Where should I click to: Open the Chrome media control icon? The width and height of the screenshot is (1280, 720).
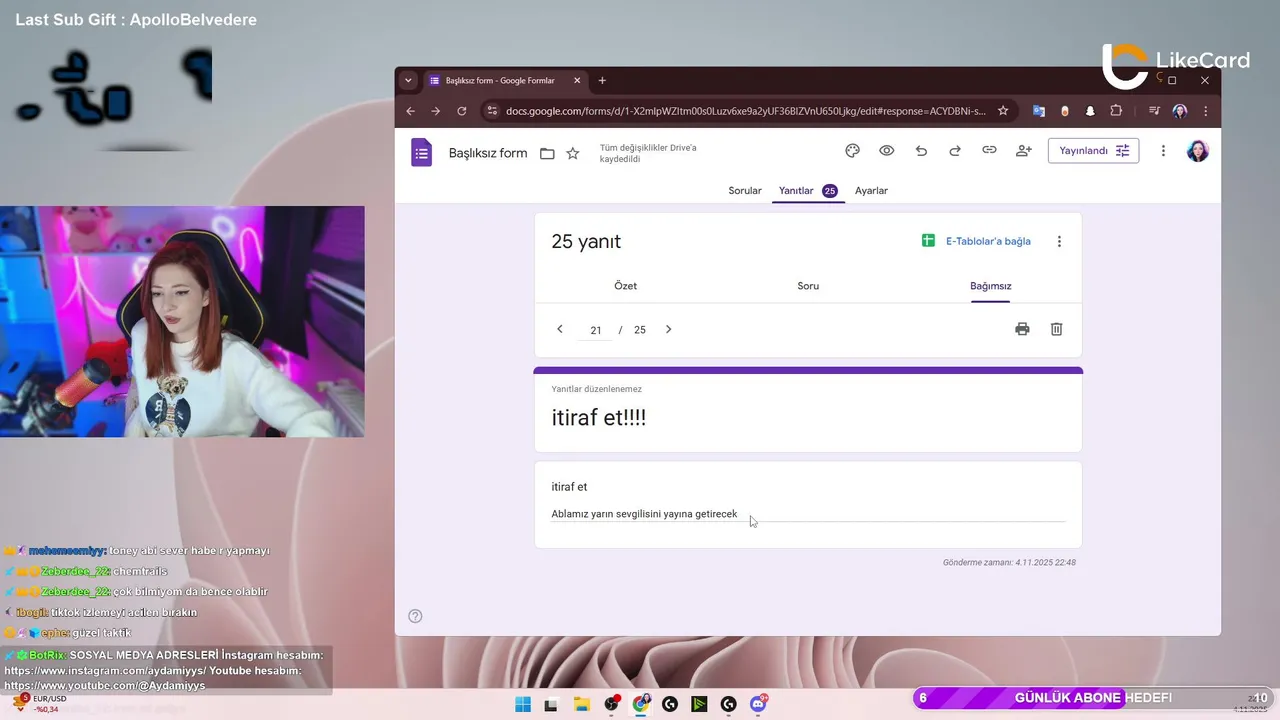click(x=1154, y=111)
